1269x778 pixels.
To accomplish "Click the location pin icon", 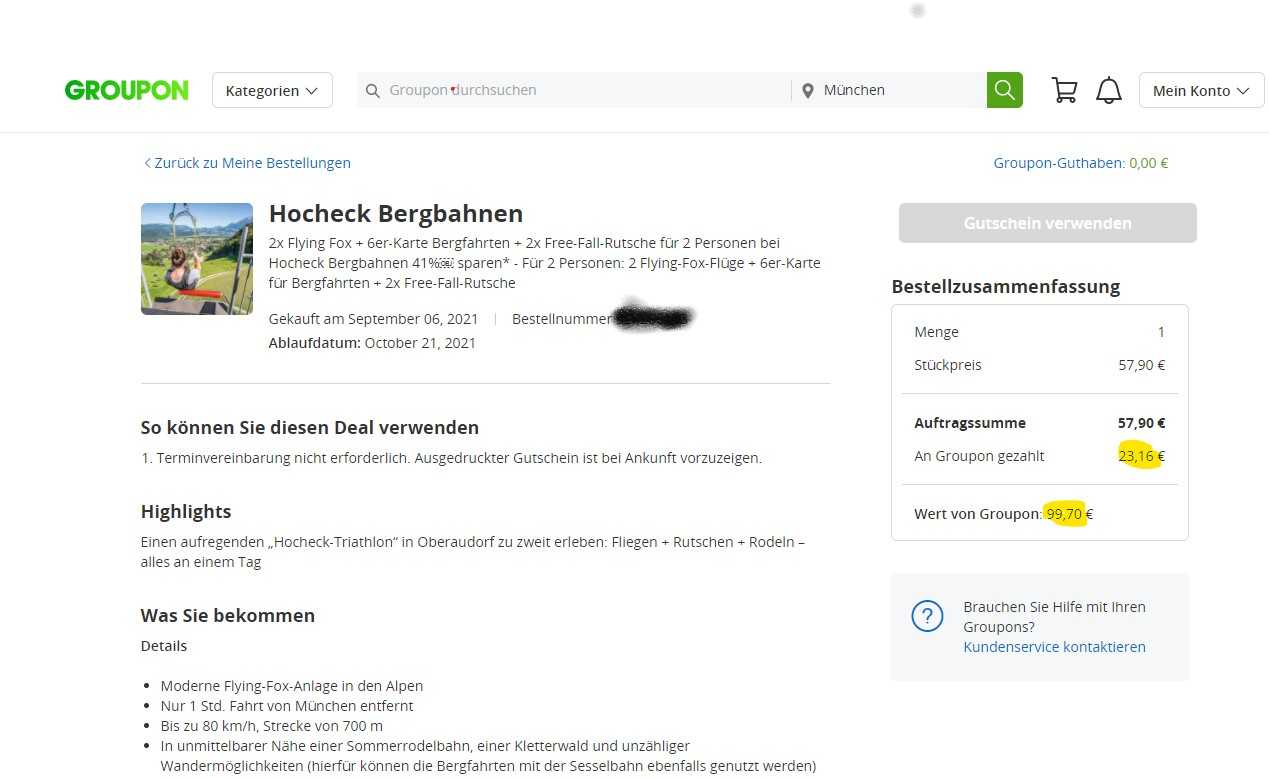I will [808, 91].
